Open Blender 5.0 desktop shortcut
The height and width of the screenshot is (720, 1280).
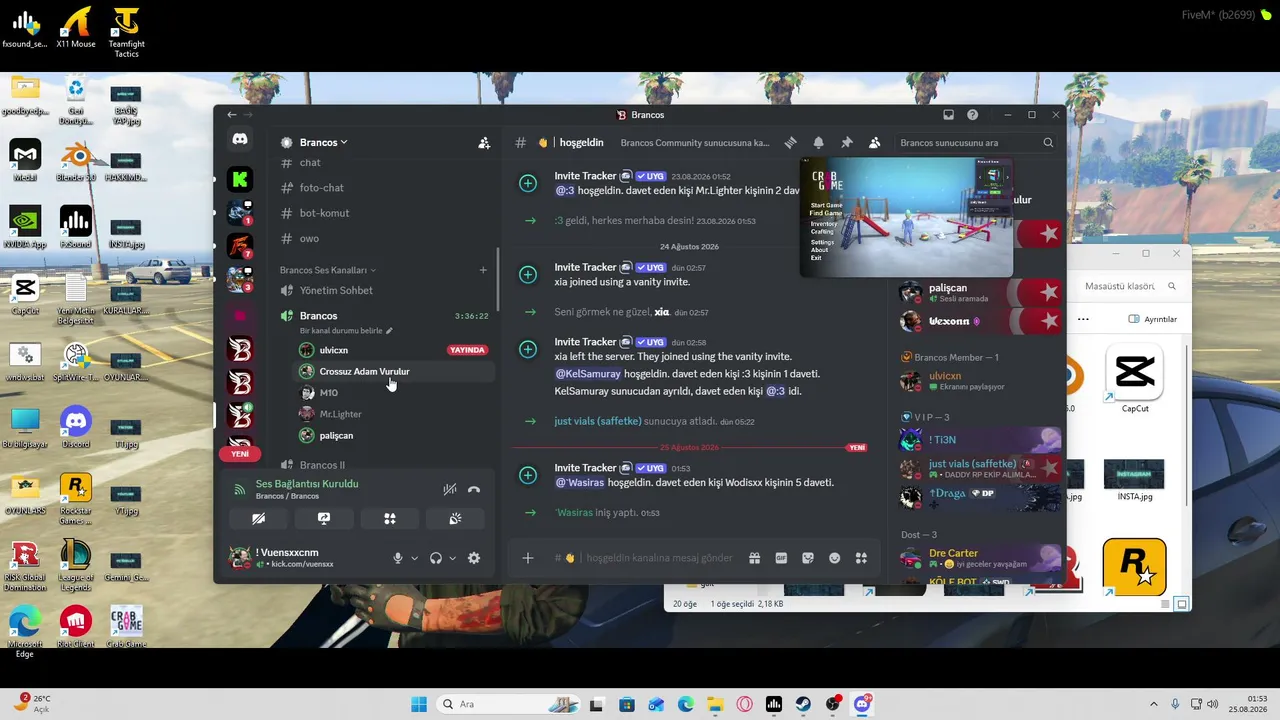(x=76, y=162)
